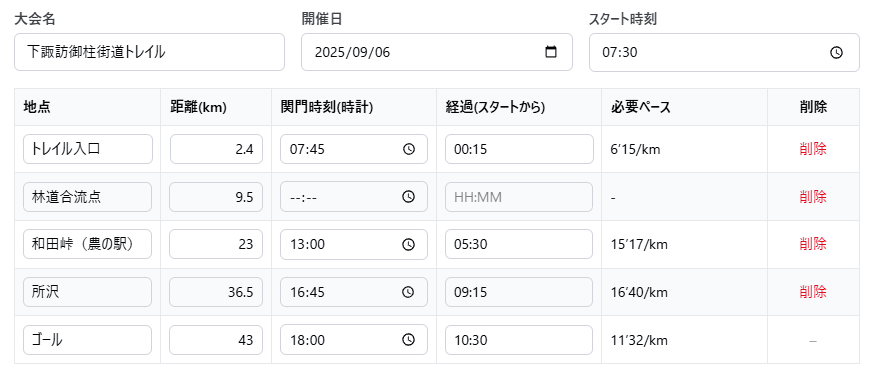The height and width of the screenshot is (372, 876).
Task: Click the clock icon in スタート時刻 field
Action: [836, 53]
